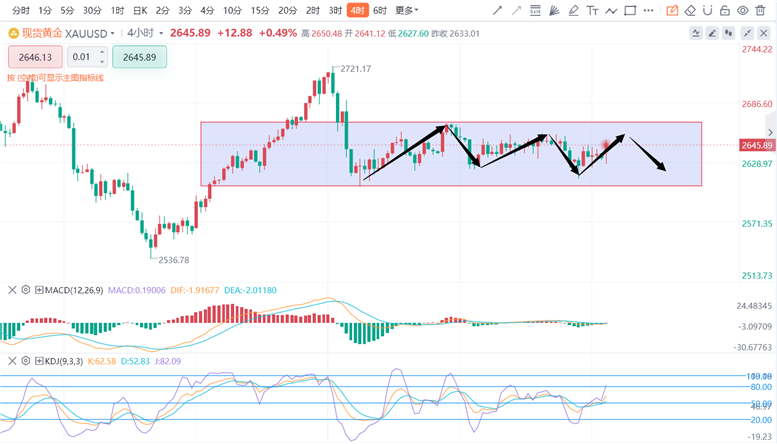Select the rectangle drawing tool
777x444 pixels.
click(630, 10)
